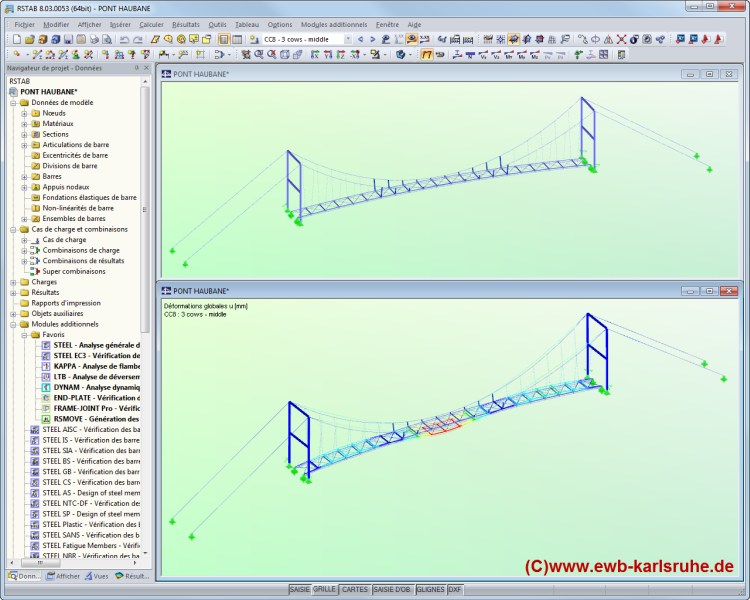Expand the Sections tree node
Viewport: 750px width, 600px height.
point(24,134)
